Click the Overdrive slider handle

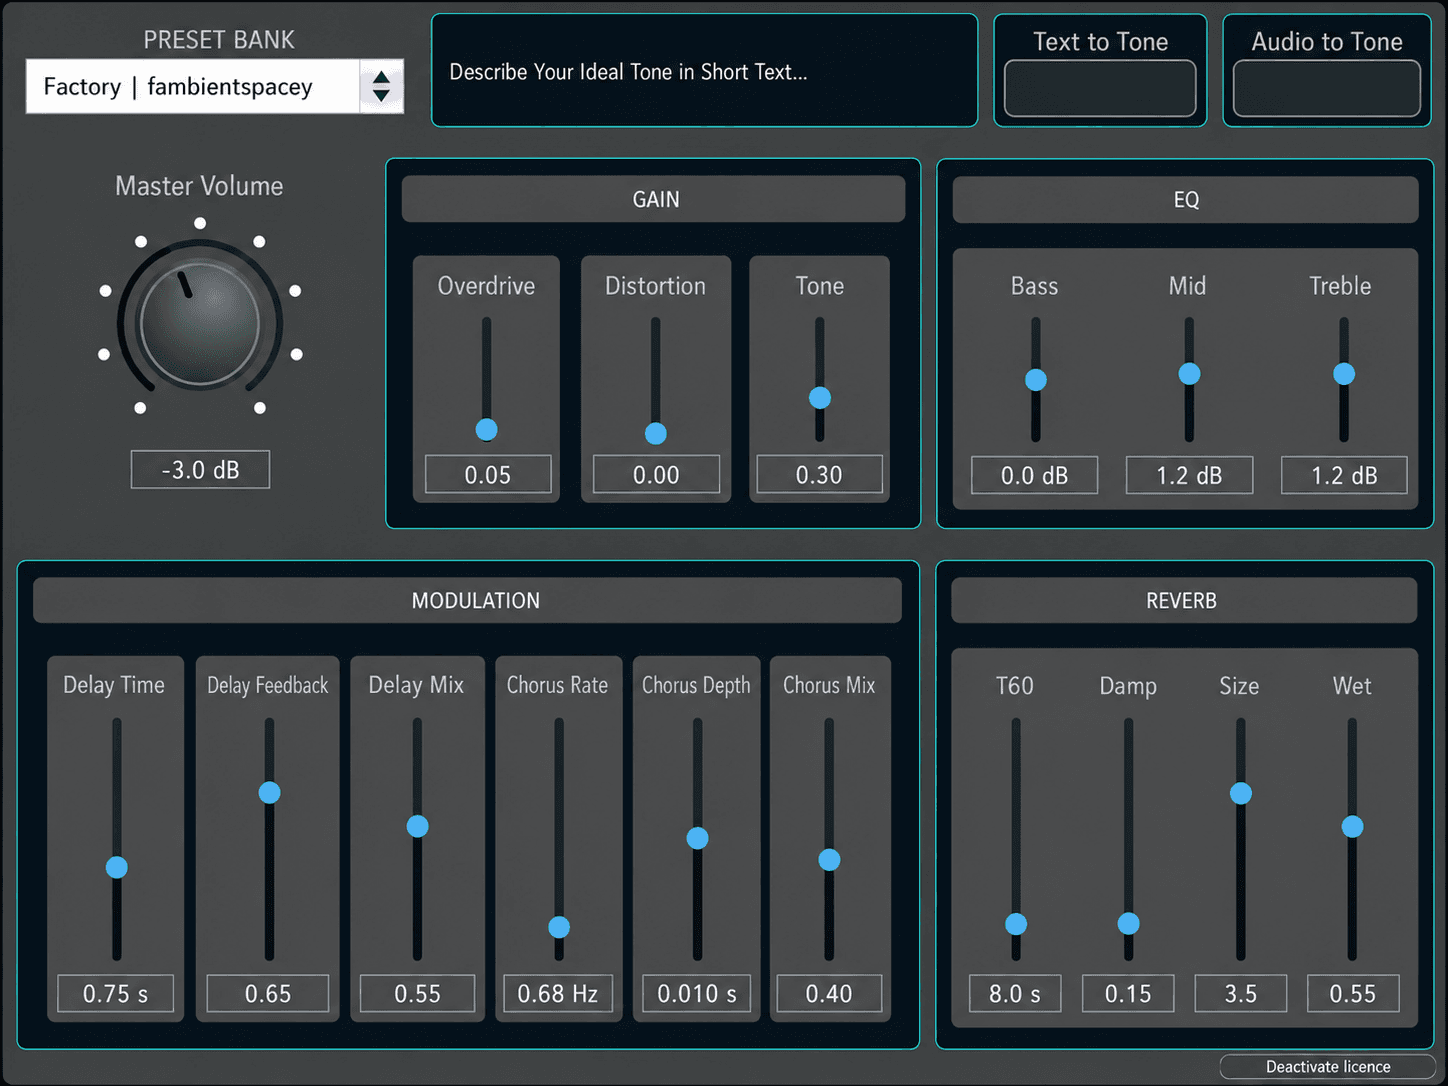[x=487, y=430]
